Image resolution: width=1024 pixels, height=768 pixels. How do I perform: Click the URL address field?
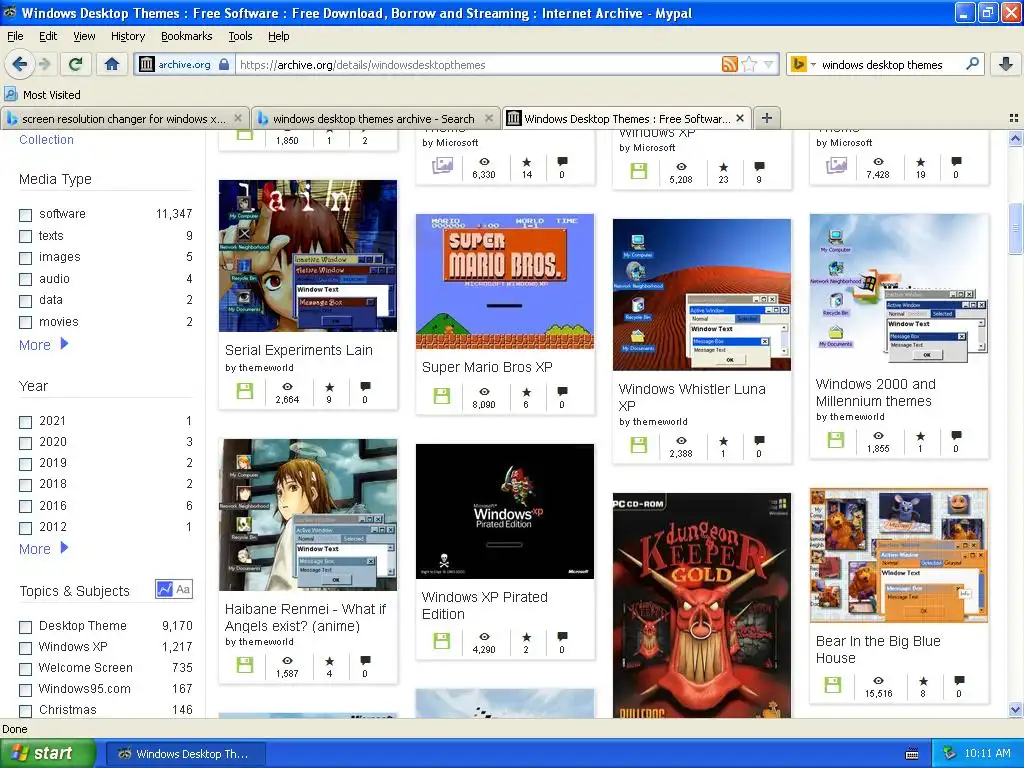coord(477,64)
